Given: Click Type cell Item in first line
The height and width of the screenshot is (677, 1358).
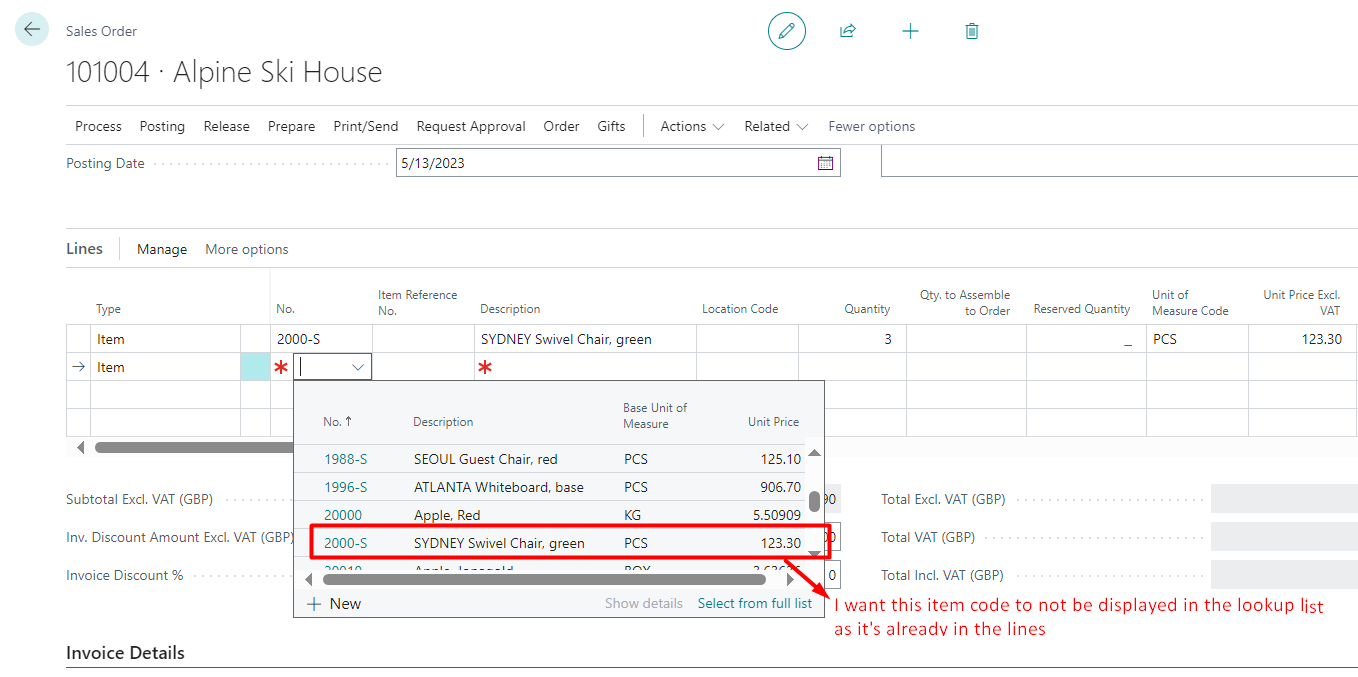Looking at the screenshot, I should (165, 339).
